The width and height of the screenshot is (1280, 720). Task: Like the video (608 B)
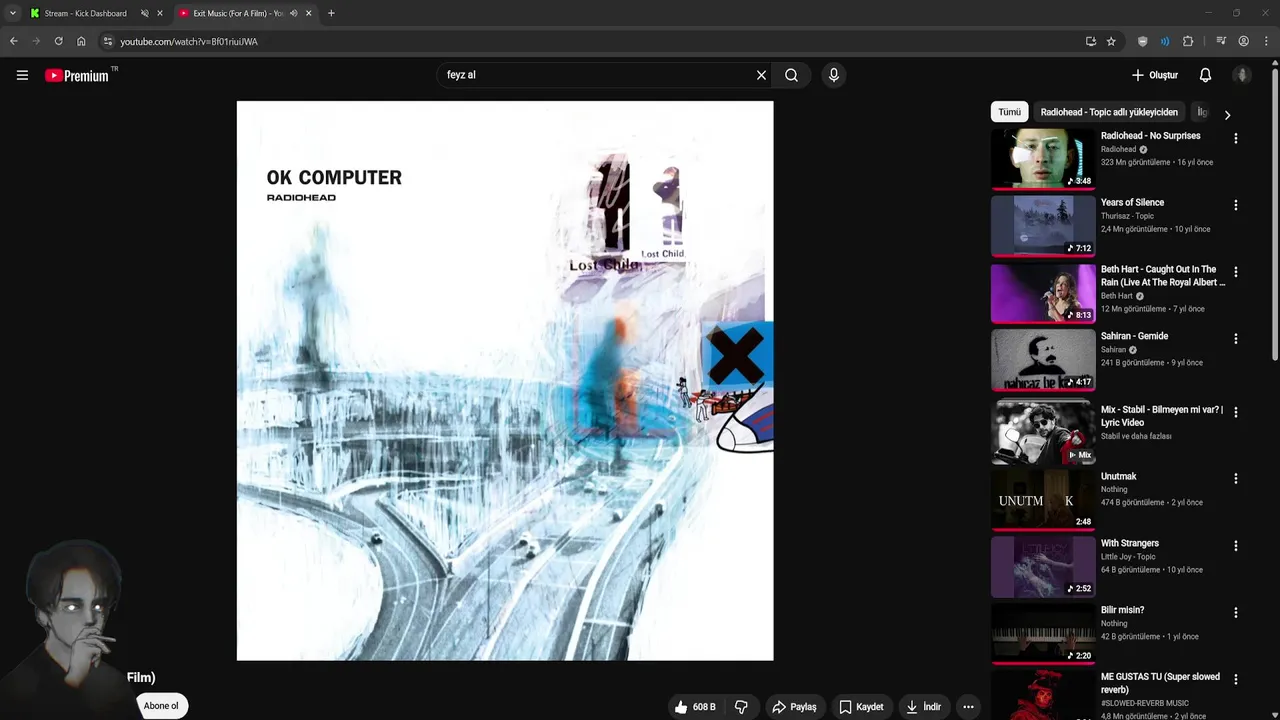tap(694, 707)
